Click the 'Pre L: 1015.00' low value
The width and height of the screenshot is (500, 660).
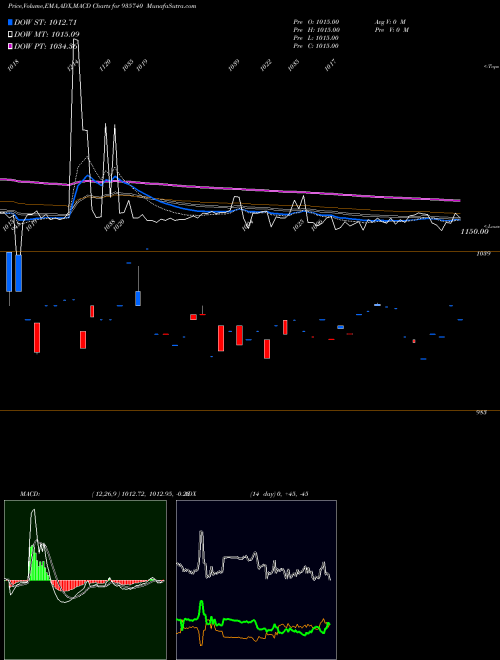316,38
